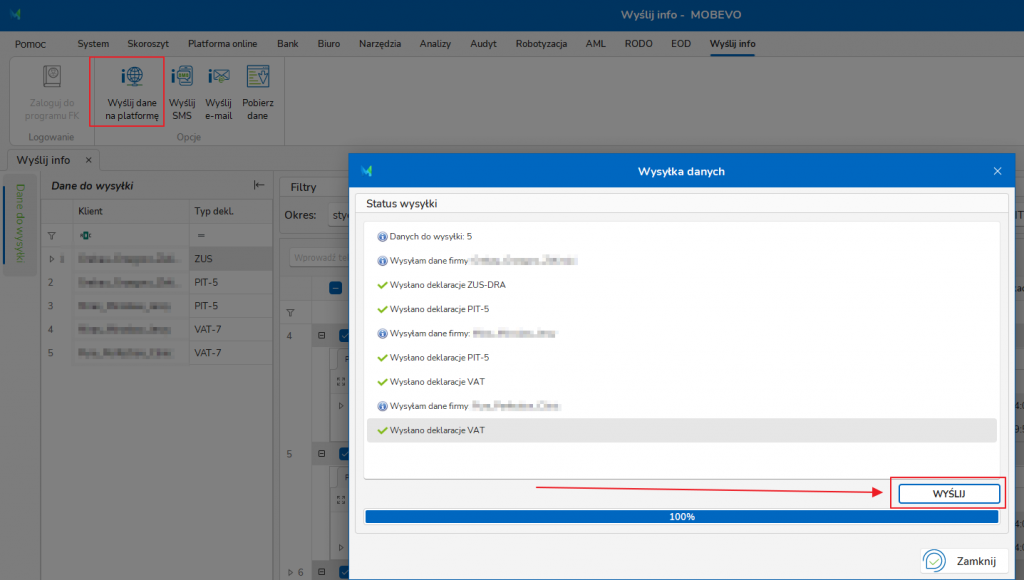The height and width of the screenshot is (580, 1024).
Task: Expand the detail arrow under grid row 5
Action: tap(341, 547)
